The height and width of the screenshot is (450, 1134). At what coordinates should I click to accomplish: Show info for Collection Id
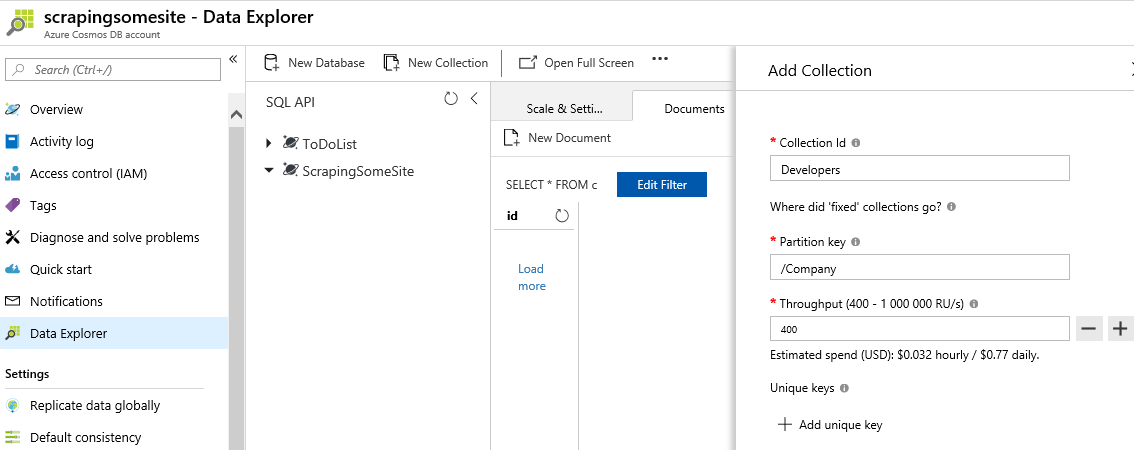(x=856, y=143)
